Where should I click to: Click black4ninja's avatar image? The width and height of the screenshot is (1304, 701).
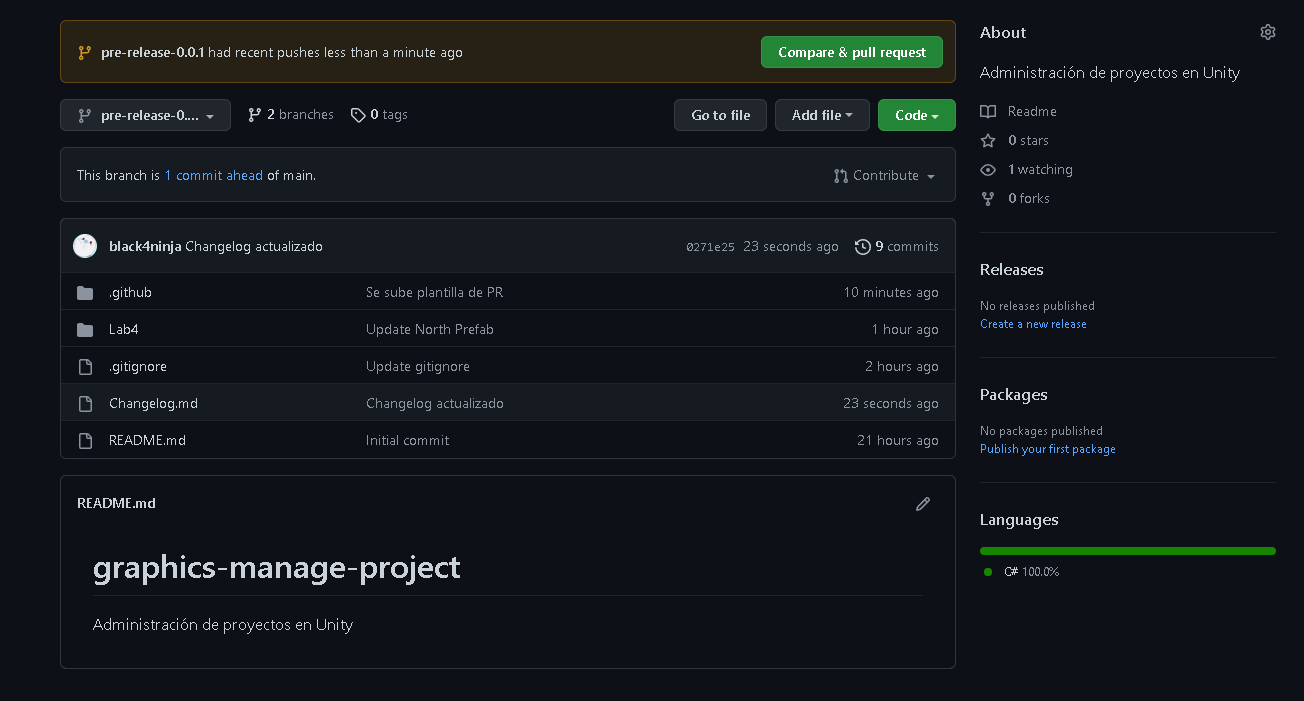coord(85,246)
